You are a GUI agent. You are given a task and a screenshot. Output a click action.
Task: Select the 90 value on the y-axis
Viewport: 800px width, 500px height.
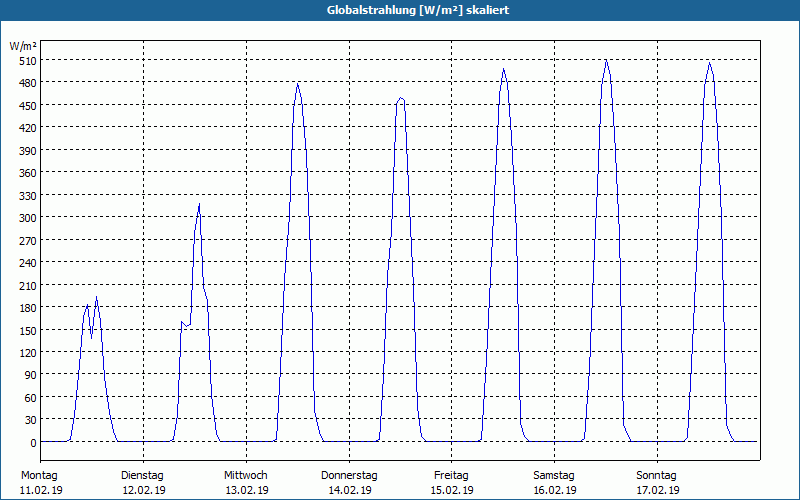30,375
